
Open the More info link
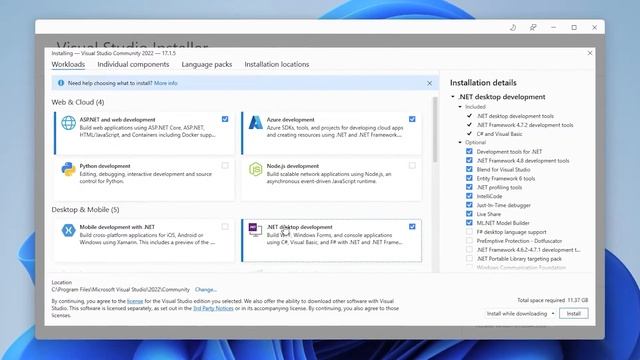pos(166,83)
